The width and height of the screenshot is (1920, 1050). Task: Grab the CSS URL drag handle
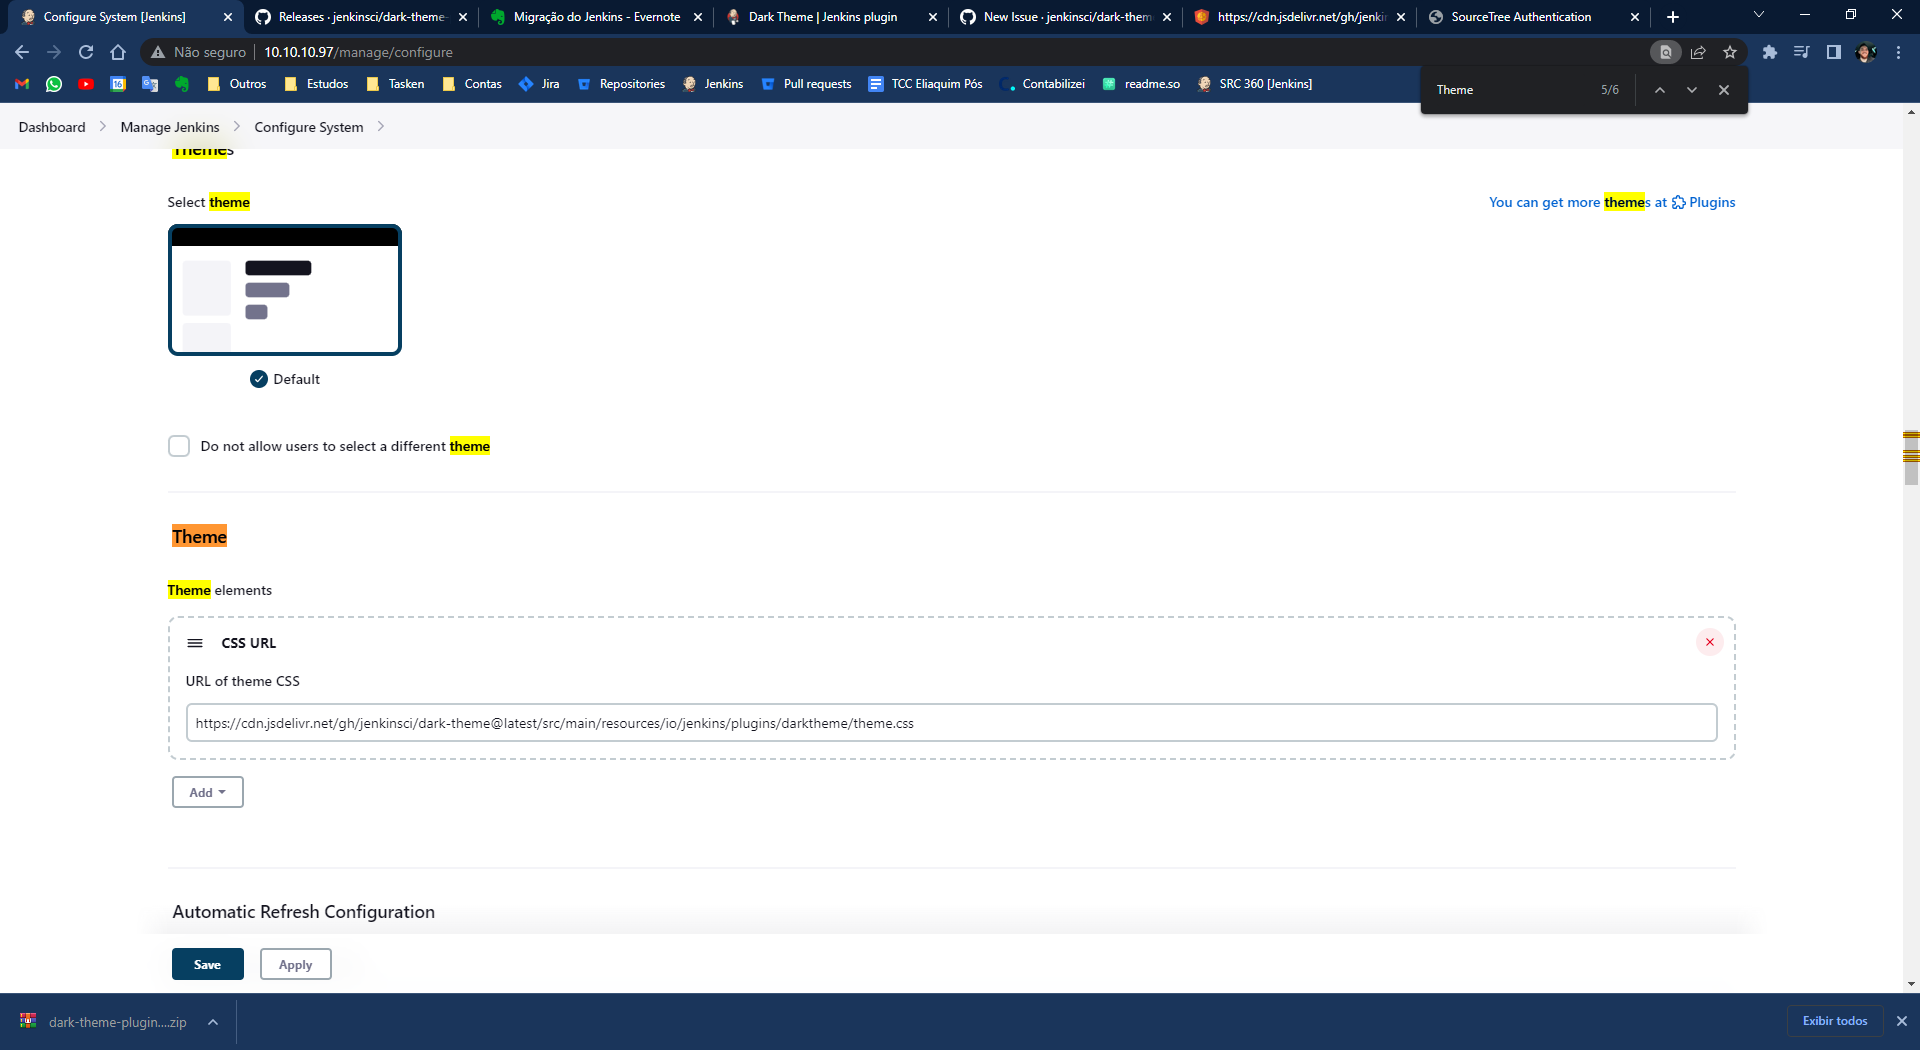[195, 643]
